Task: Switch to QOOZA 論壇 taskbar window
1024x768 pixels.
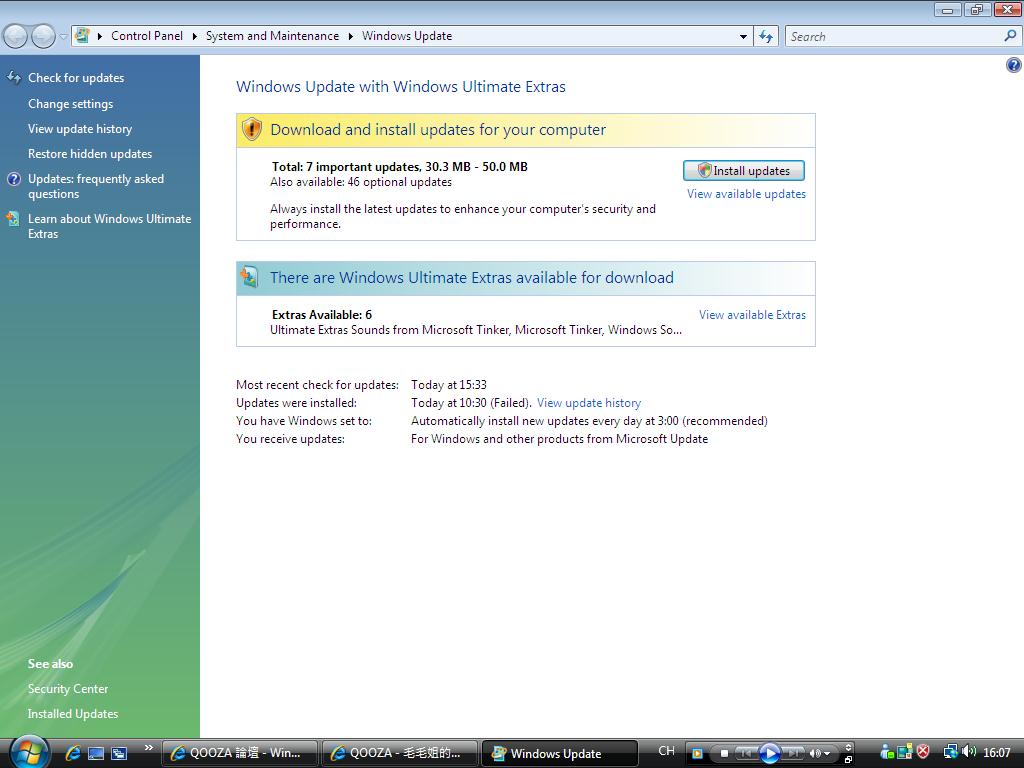Action: (x=240, y=753)
